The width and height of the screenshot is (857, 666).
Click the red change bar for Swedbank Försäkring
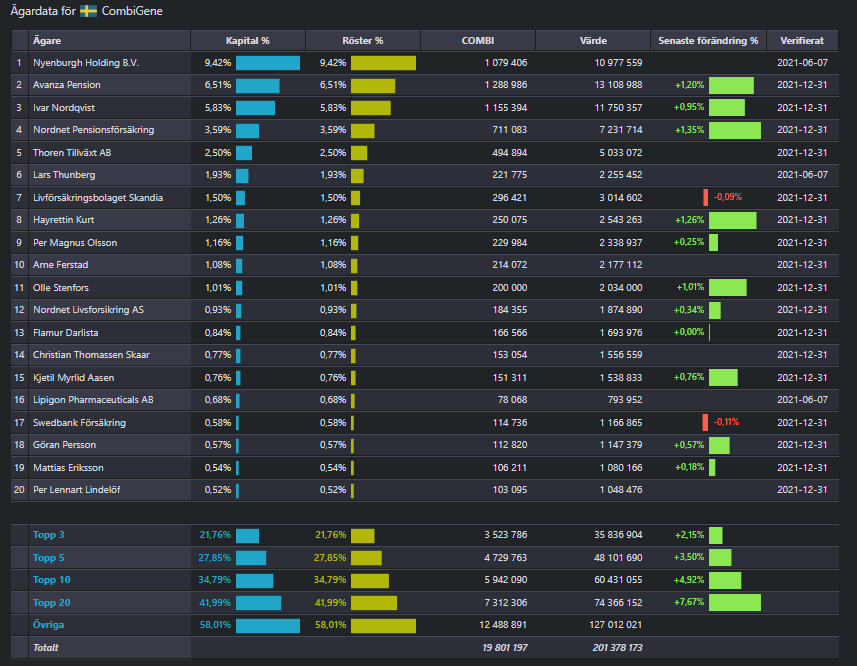tap(705, 422)
